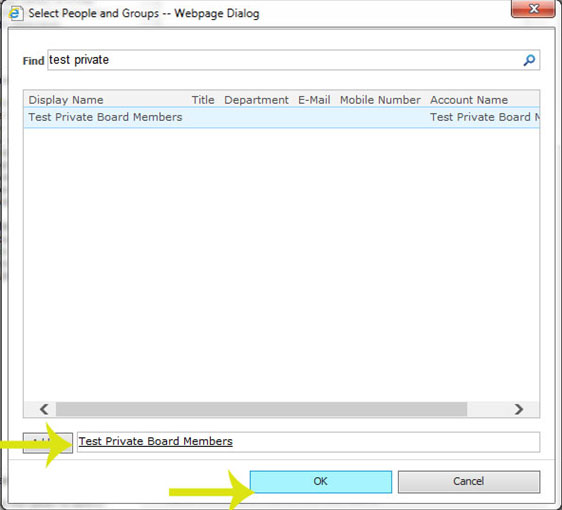Viewport: 562px width, 510px height.
Task: Click the Title column header
Action: click(203, 100)
